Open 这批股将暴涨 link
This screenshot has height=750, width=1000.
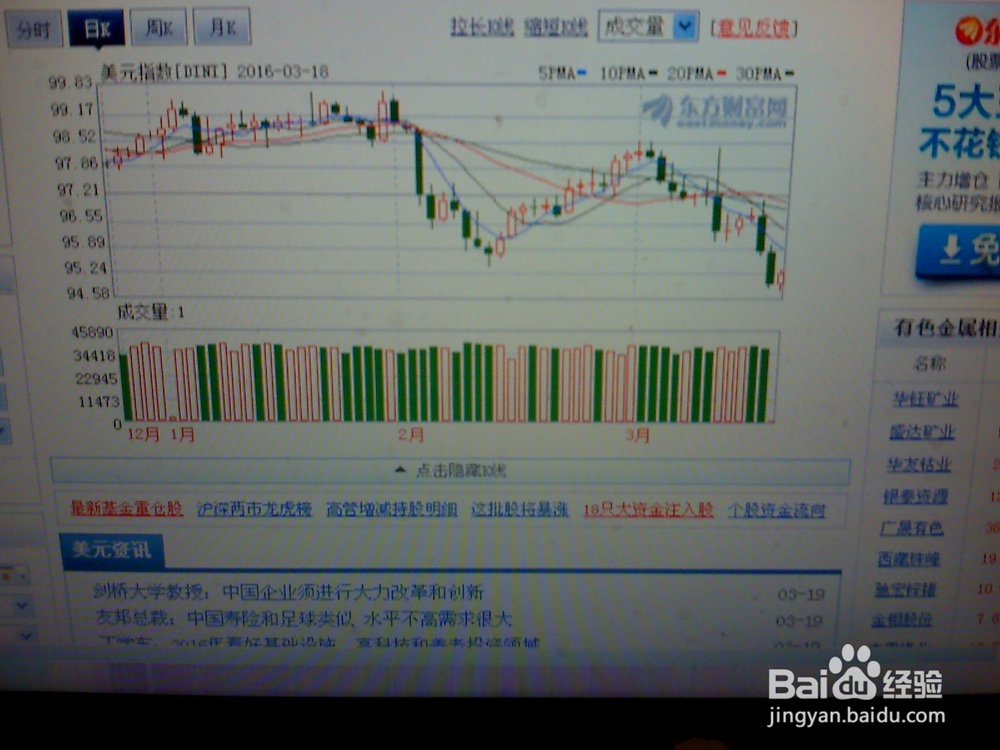pos(520,510)
